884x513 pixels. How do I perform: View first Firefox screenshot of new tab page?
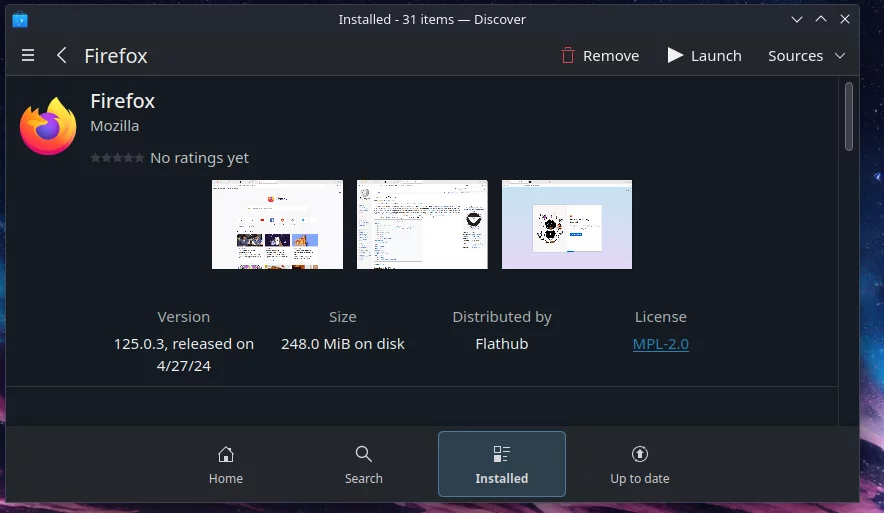point(277,224)
